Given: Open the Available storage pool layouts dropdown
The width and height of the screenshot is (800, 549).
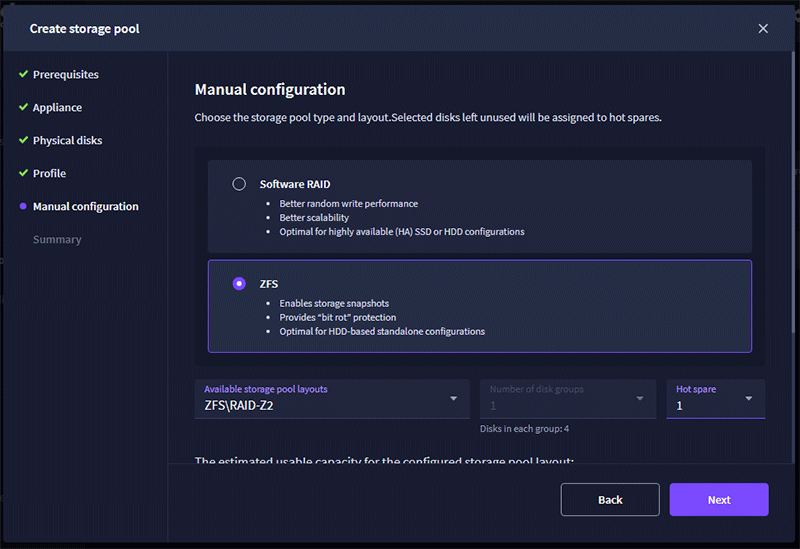Looking at the screenshot, I should pos(331,399).
